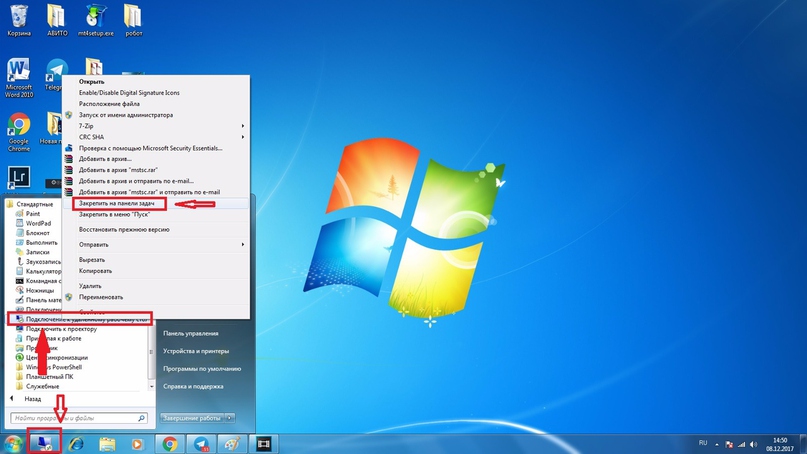Open Windows Media Player from taskbar
807x454 pixels.
137,444
